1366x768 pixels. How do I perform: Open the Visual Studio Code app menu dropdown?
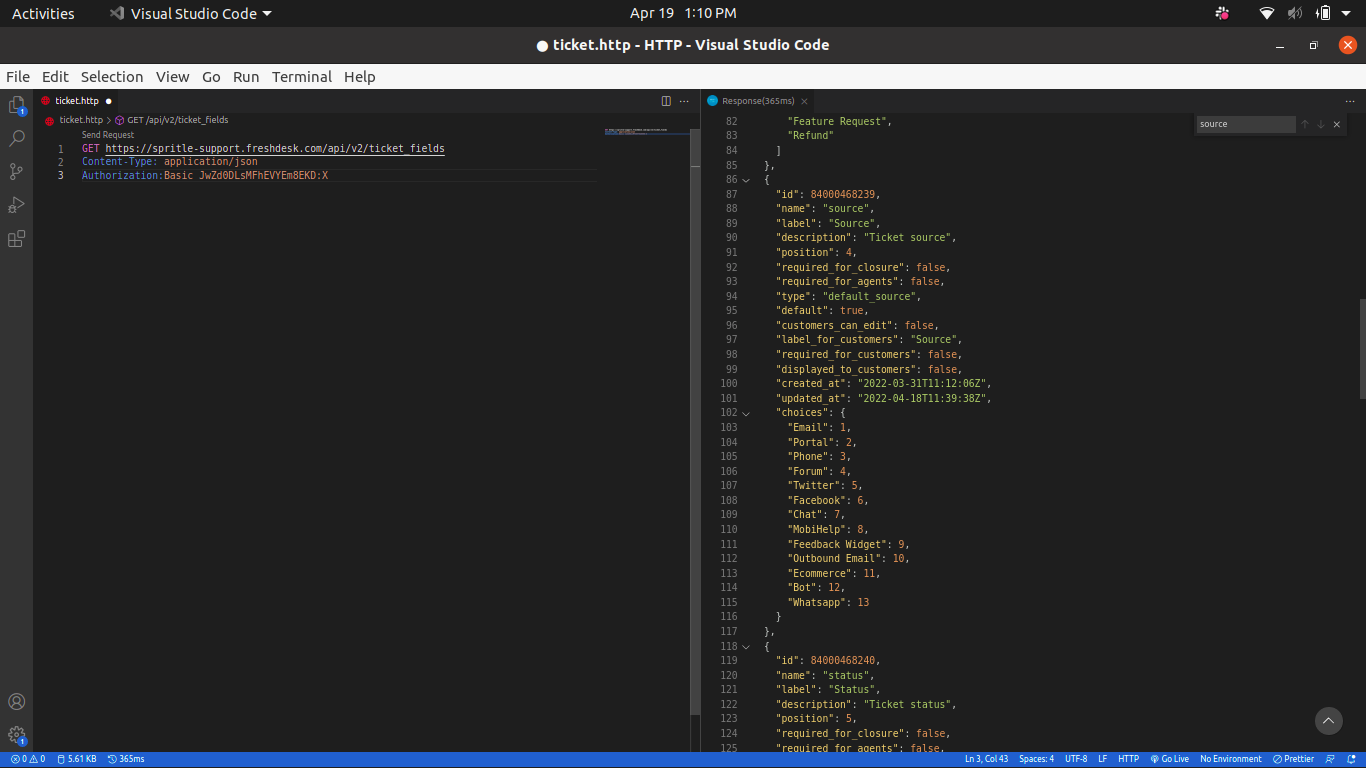(x=190, y=14)
